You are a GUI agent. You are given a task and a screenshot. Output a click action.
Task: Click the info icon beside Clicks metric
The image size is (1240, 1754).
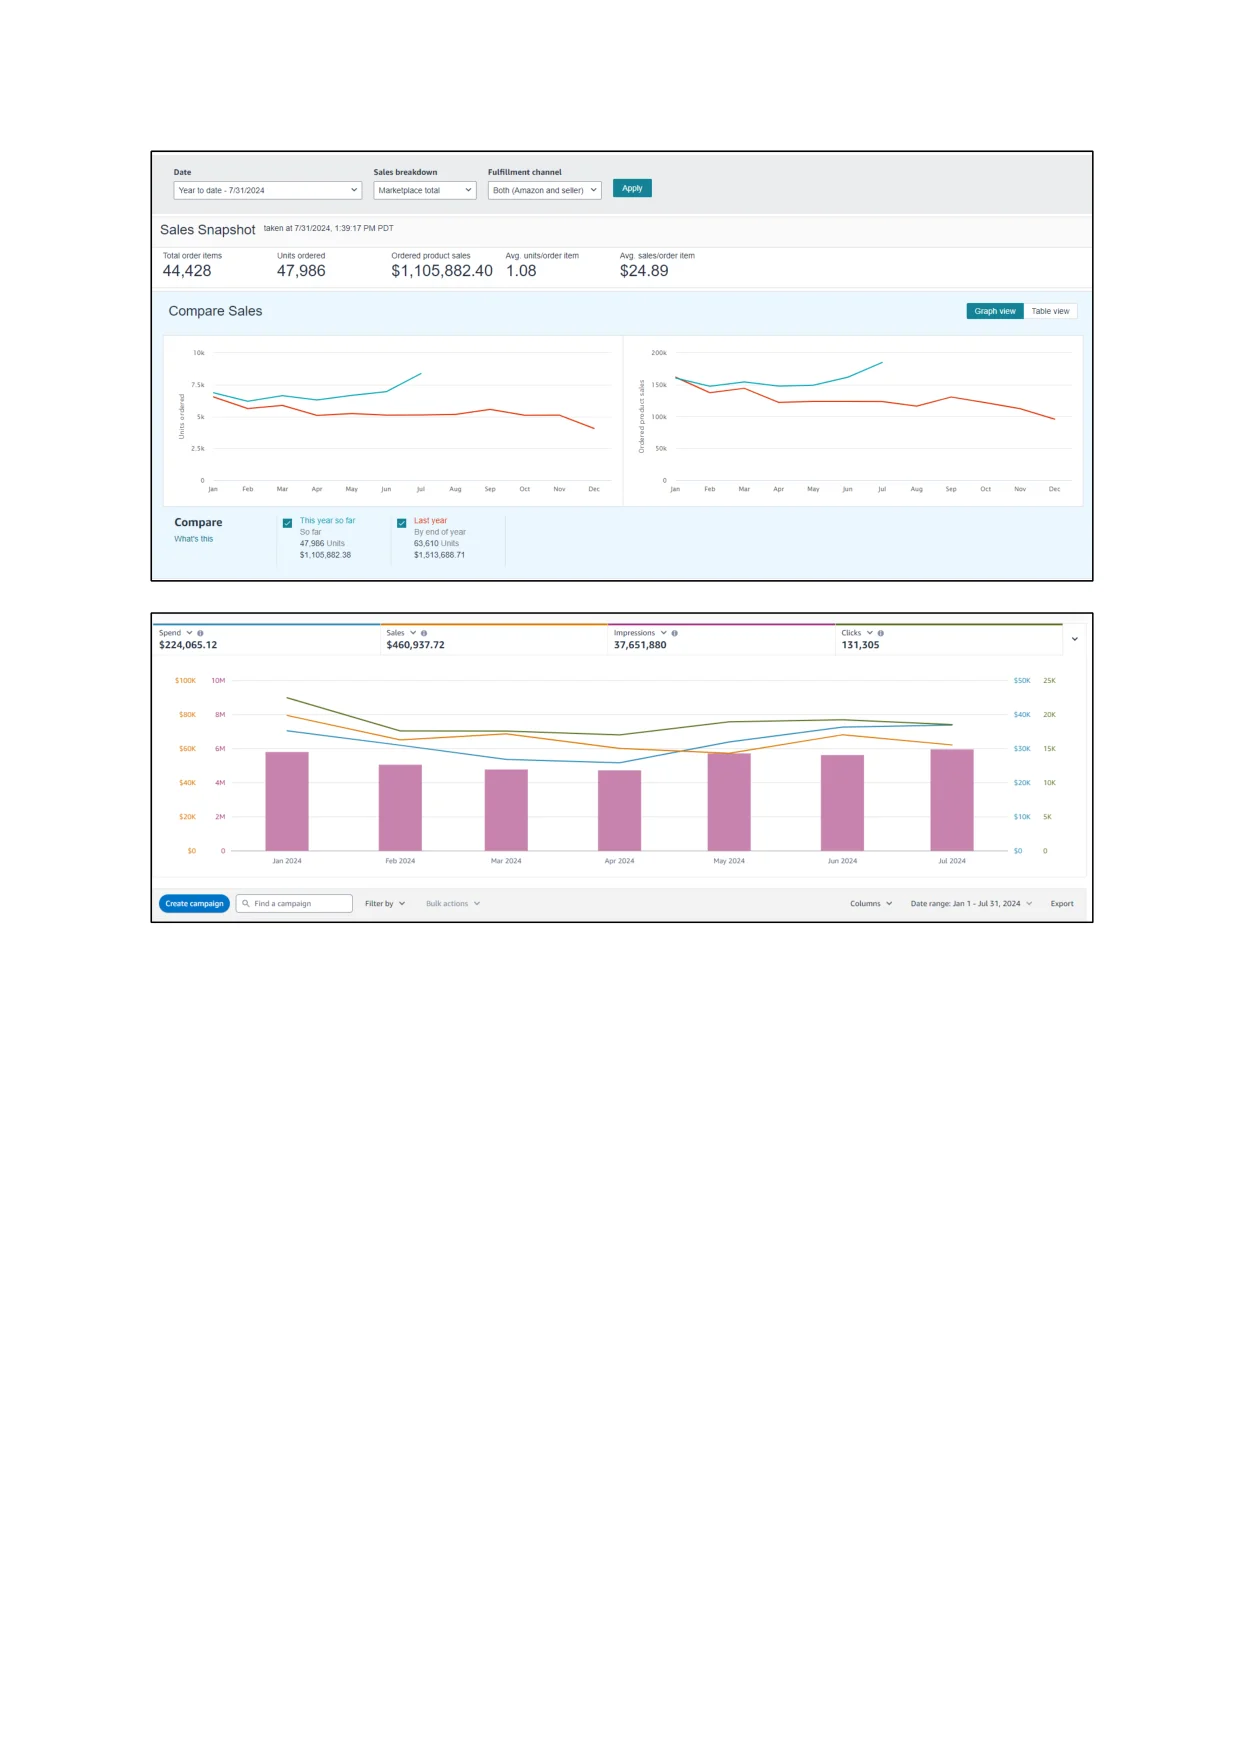(881, 633)
